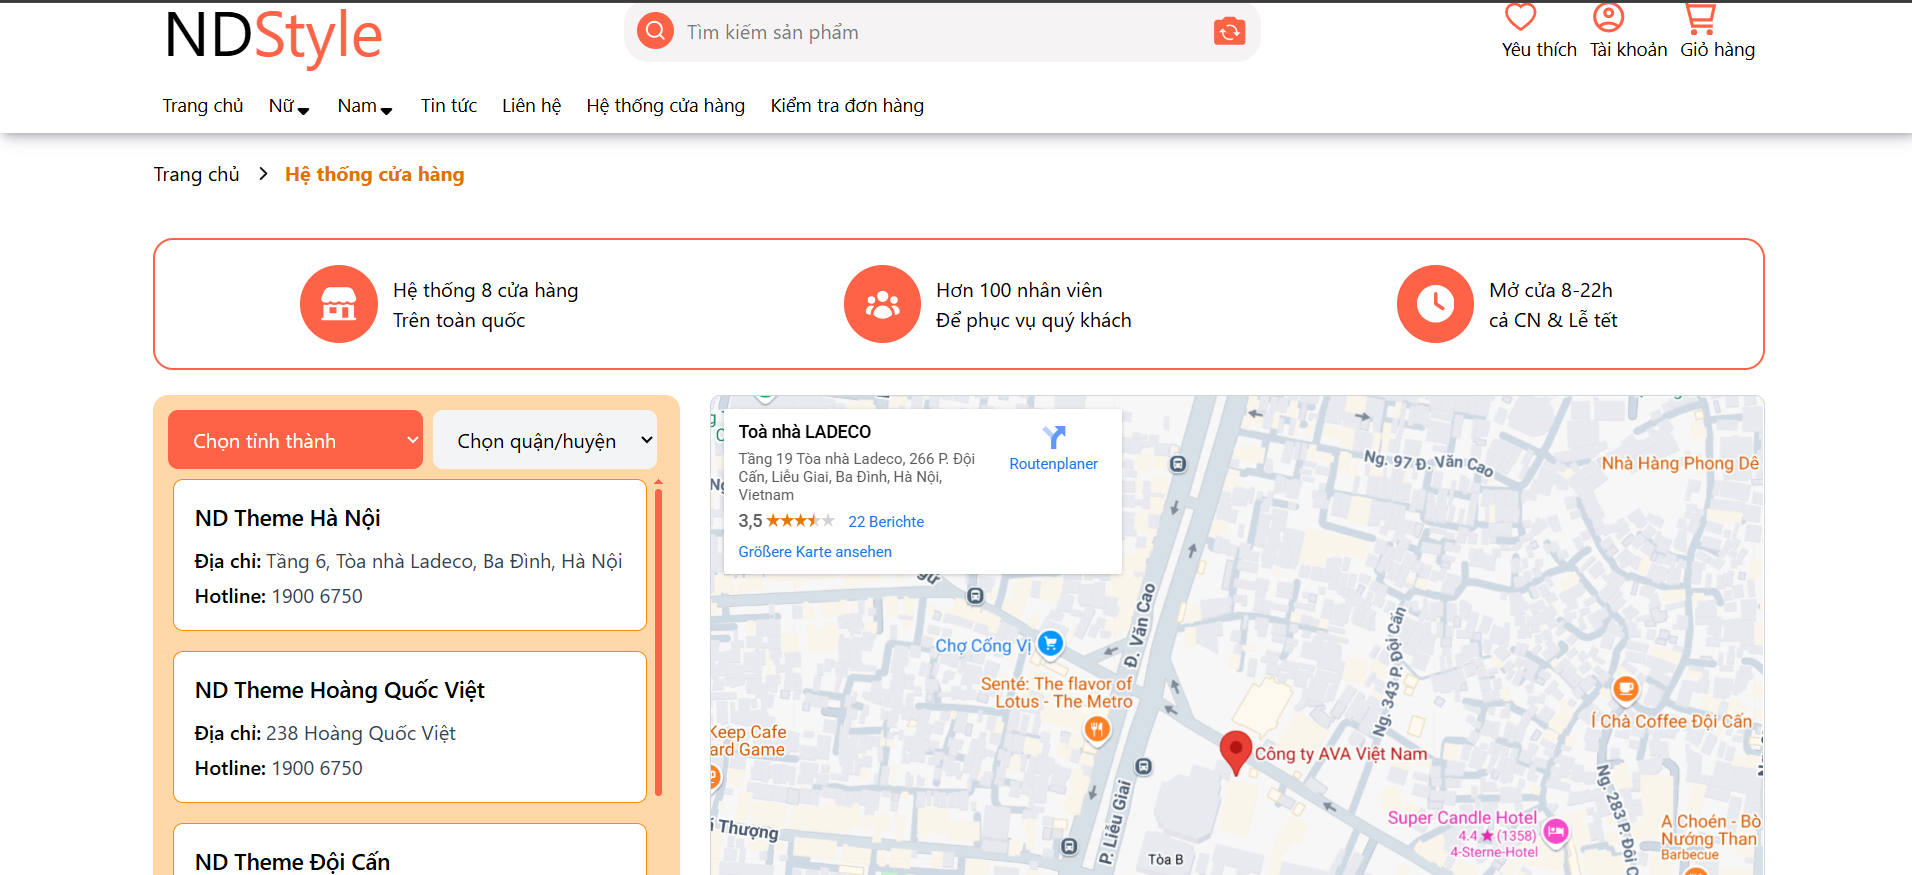Click the store list scrollbar
Image resolution: width=1912 pixels, height=875 pixels.
(x=658, y=640)
